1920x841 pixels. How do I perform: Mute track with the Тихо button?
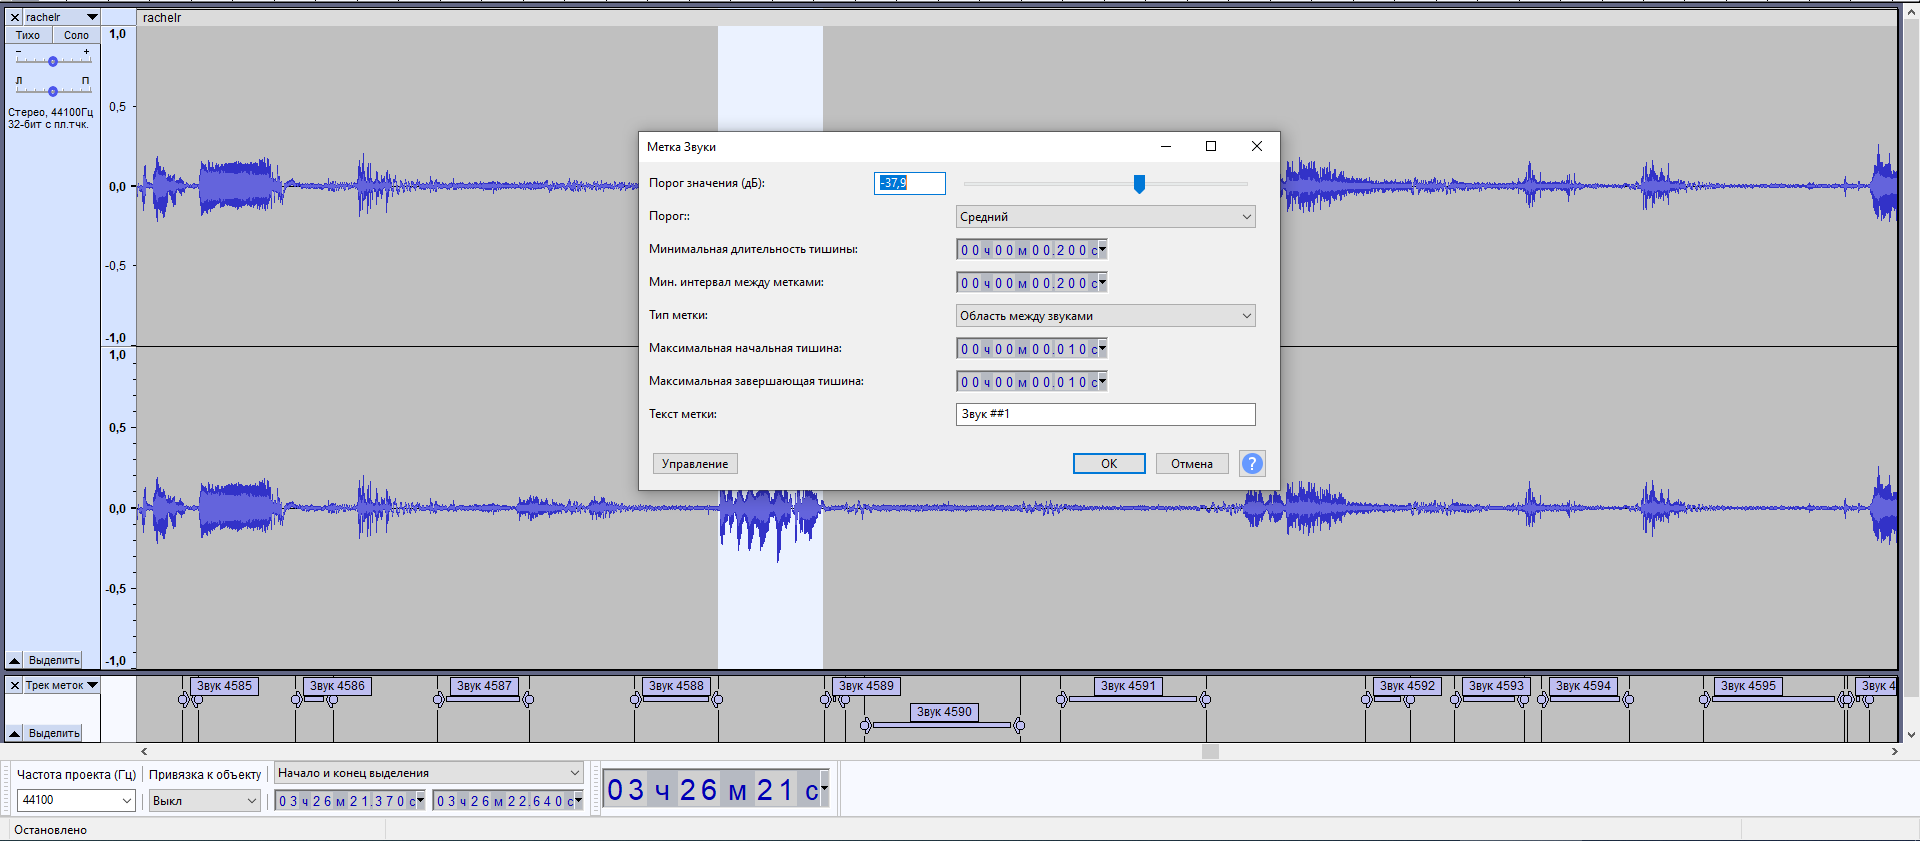[28, 35]
